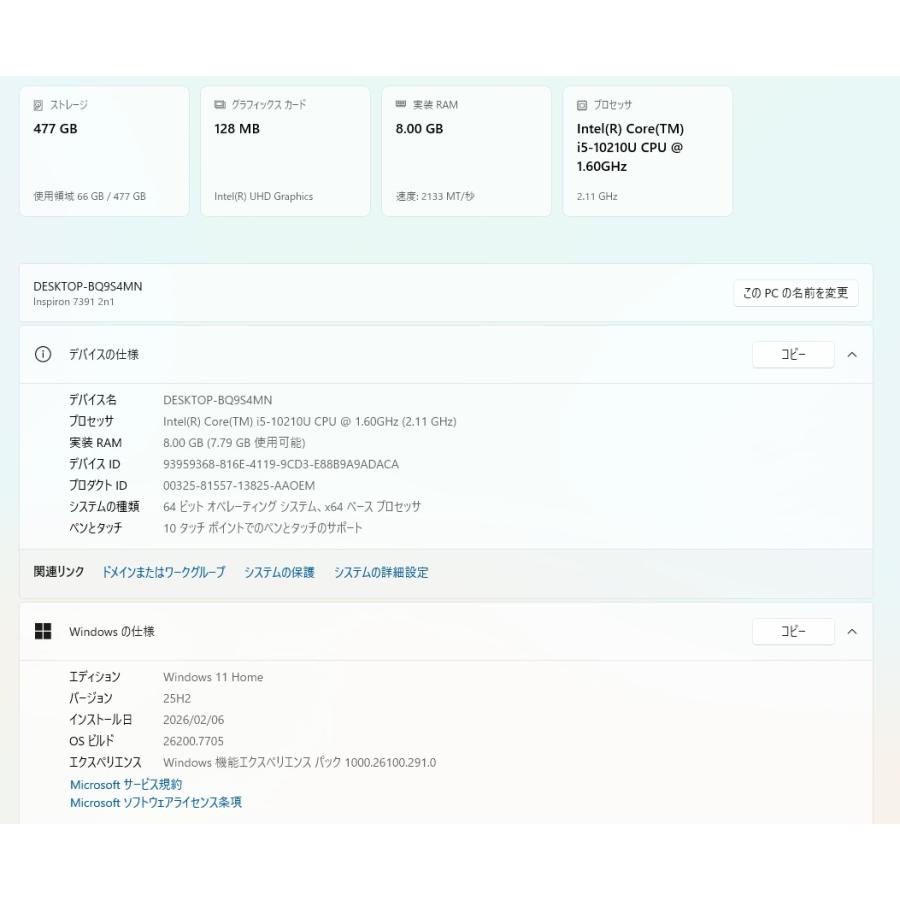Click the エディション row label
The width and height of the screenshot is (900, 900).
(x=95, y=677)
